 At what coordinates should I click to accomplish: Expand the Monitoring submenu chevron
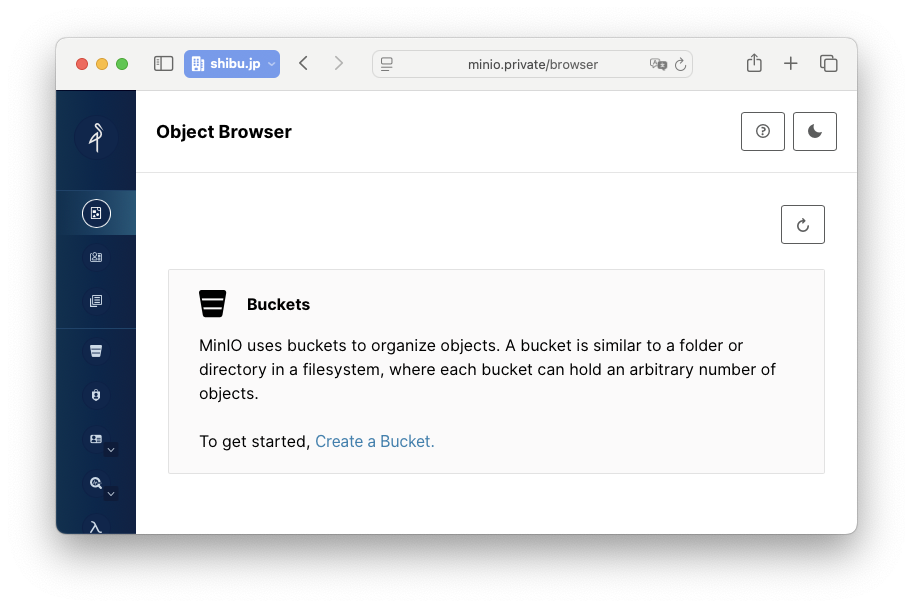[111, 494]
